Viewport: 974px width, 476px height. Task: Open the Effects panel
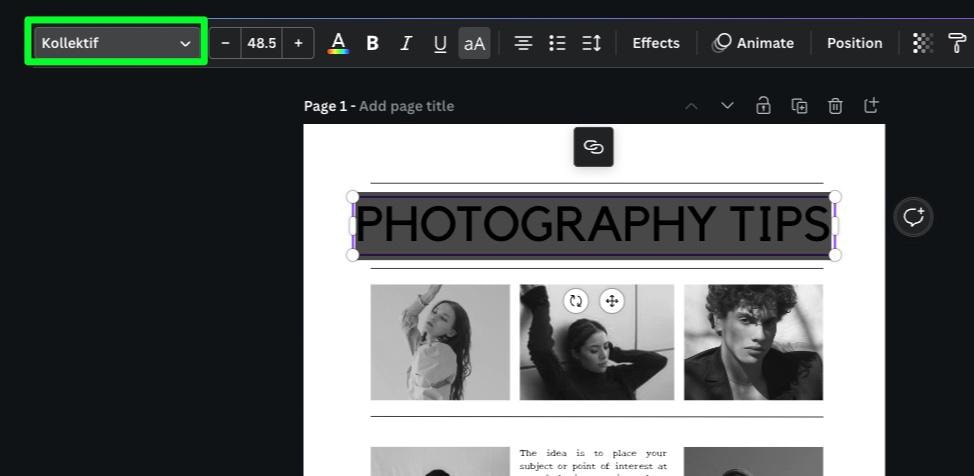click(656, 43)
